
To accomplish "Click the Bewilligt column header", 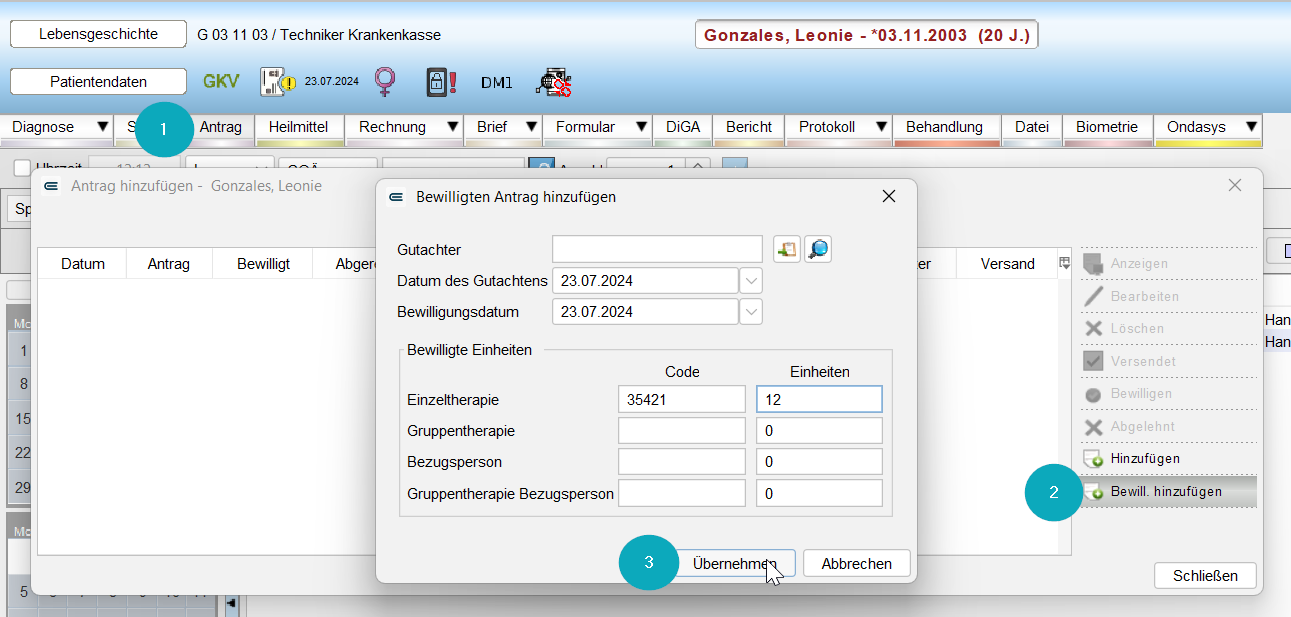I will point(263,264).
